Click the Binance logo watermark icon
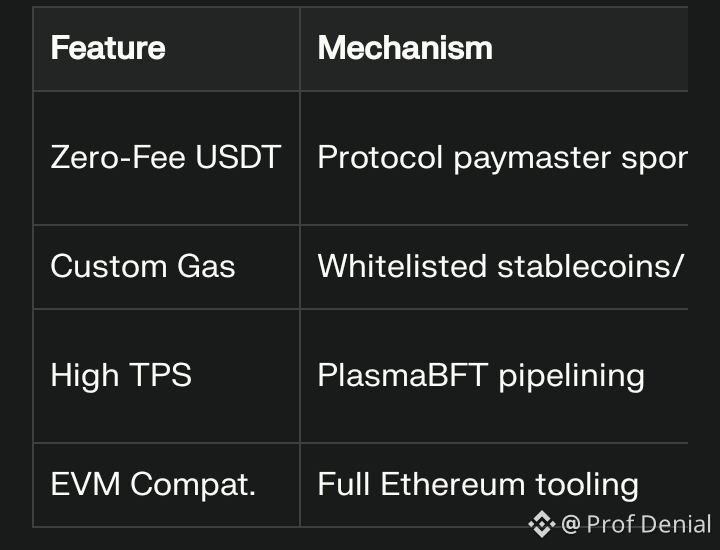 [542, 524]
